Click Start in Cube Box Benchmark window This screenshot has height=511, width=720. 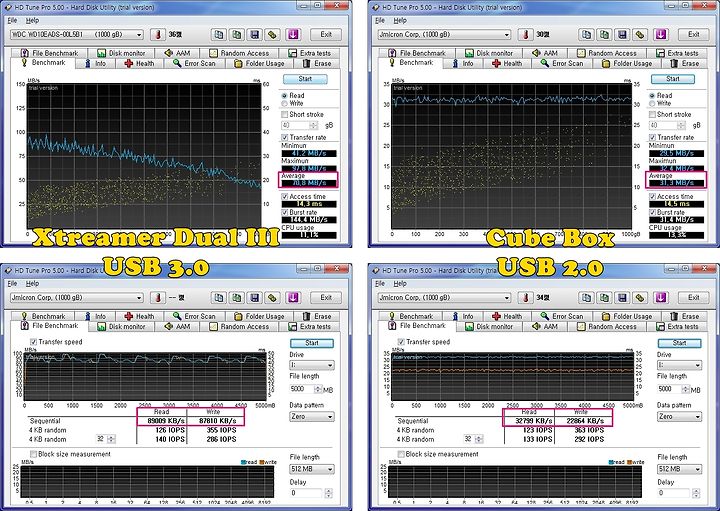(673, 79)
